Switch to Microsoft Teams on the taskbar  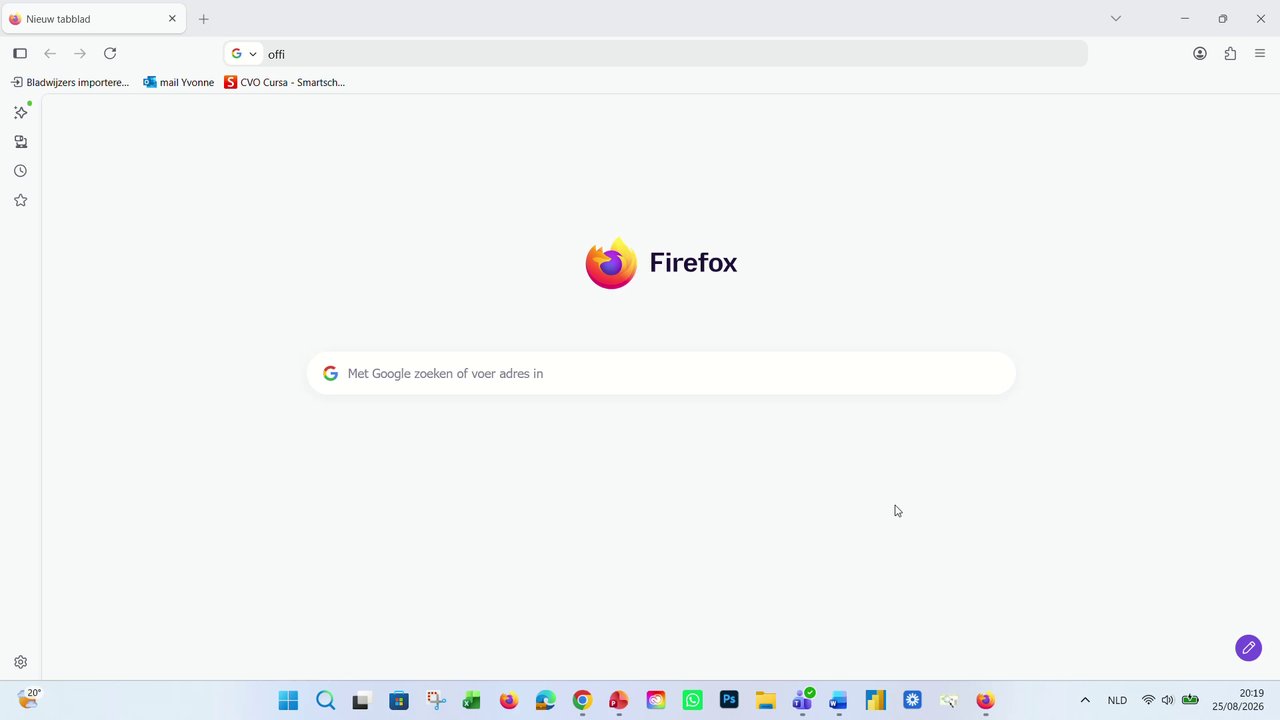pos(802,700)
